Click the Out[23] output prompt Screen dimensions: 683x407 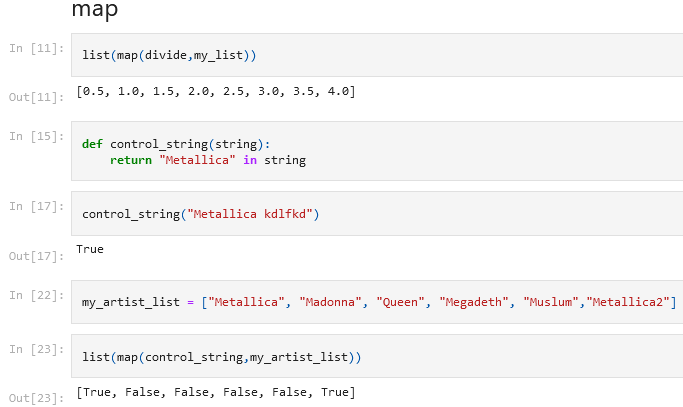[37, 399]
